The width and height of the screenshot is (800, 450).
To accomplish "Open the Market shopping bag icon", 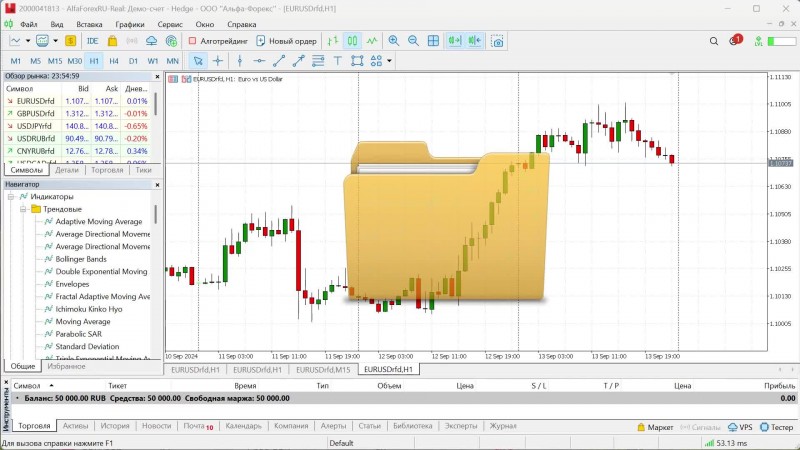I will click(x=112, y=41).
